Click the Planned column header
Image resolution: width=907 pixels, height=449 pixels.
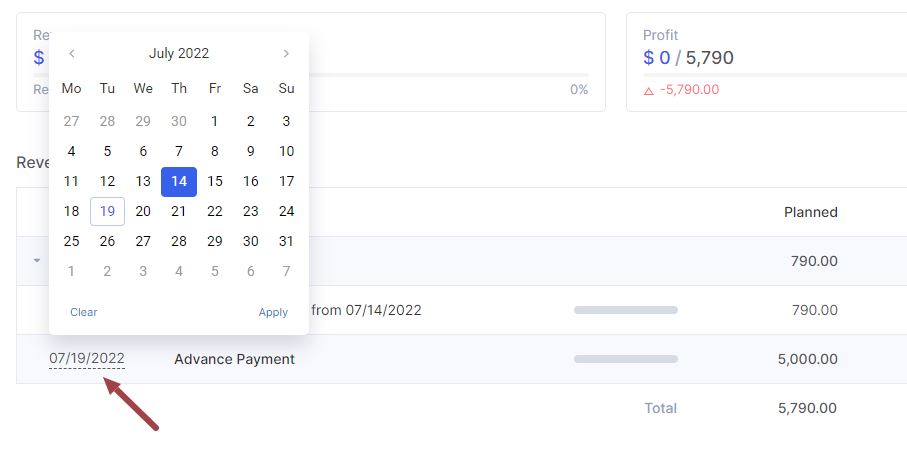tap(810, 212)
